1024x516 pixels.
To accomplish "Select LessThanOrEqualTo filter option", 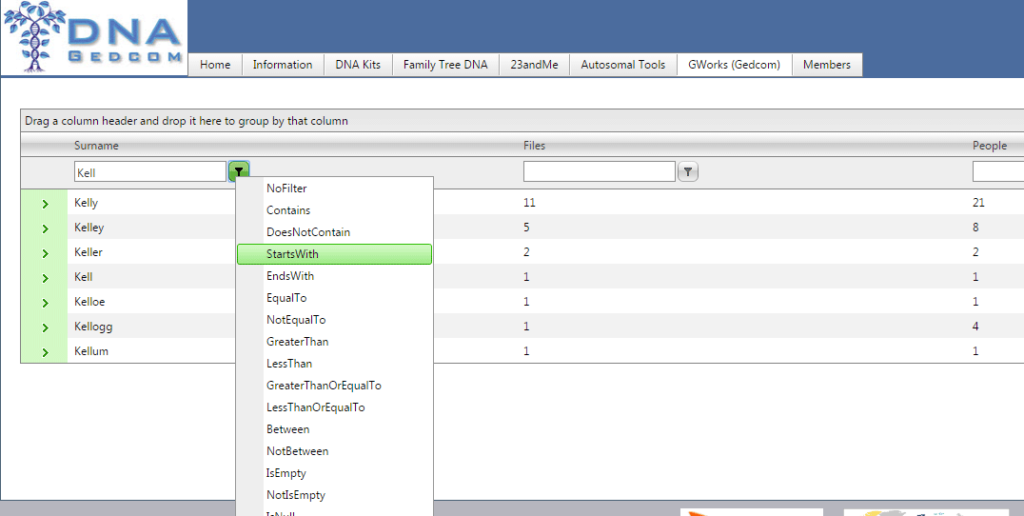I will [x=334, y=407].
